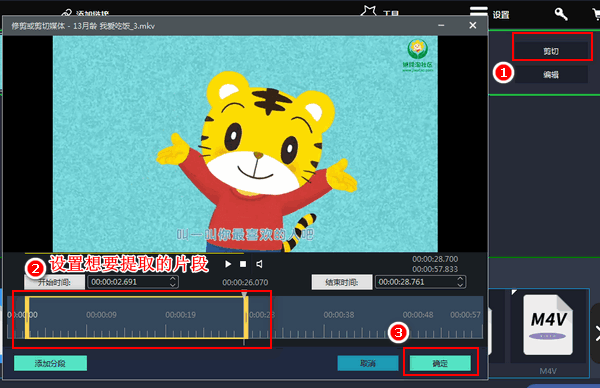Confirm trimming with the 确定 button

(440, 363)
